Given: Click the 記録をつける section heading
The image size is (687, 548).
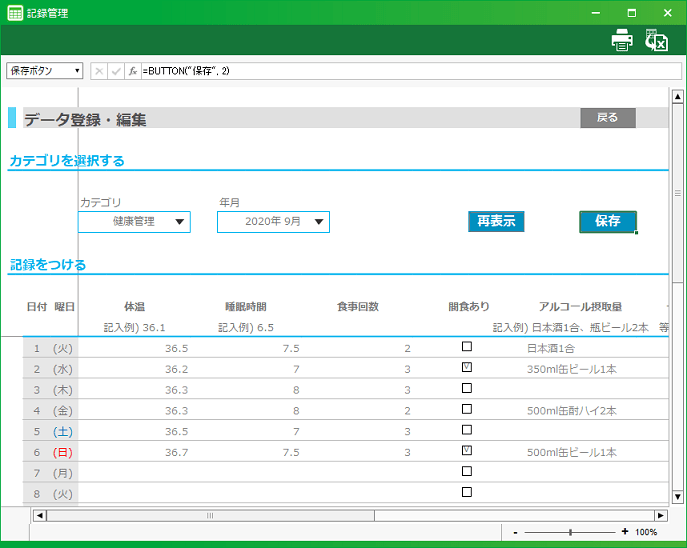Looking at the screenshot, I should point(48,265).
